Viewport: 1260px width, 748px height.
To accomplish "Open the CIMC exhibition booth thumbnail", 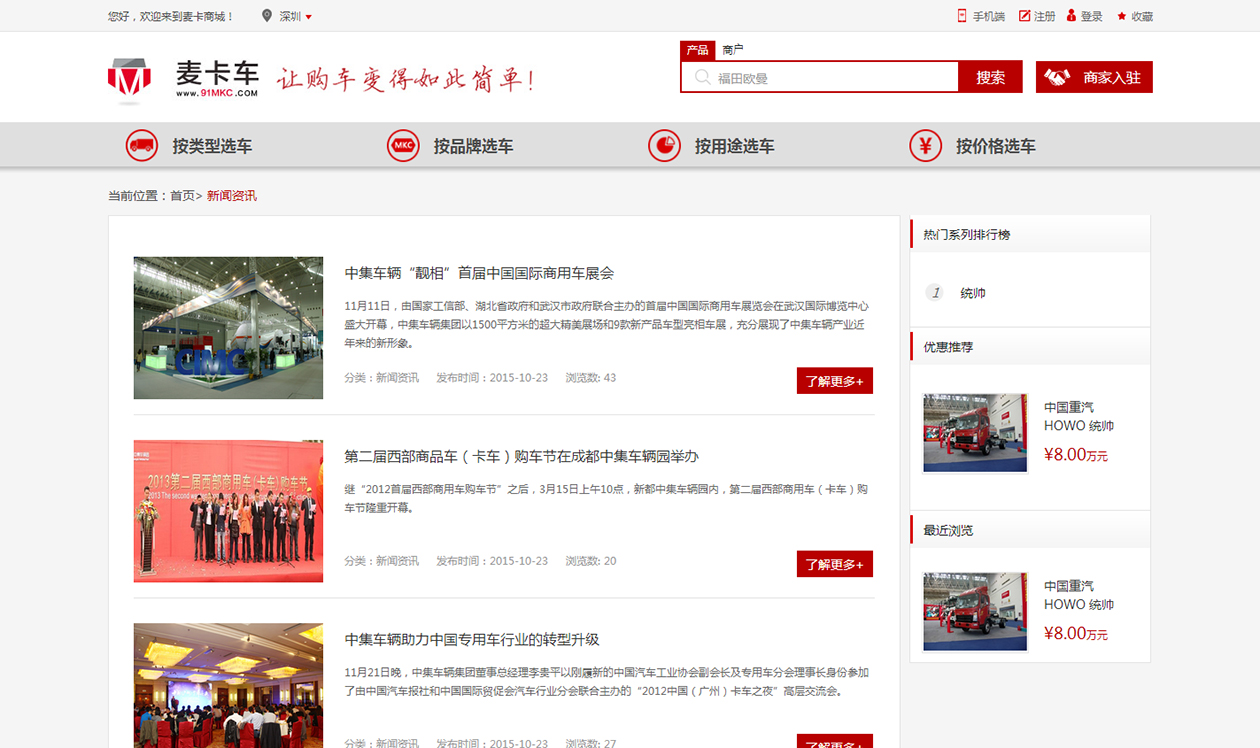I will click(228, 328).
